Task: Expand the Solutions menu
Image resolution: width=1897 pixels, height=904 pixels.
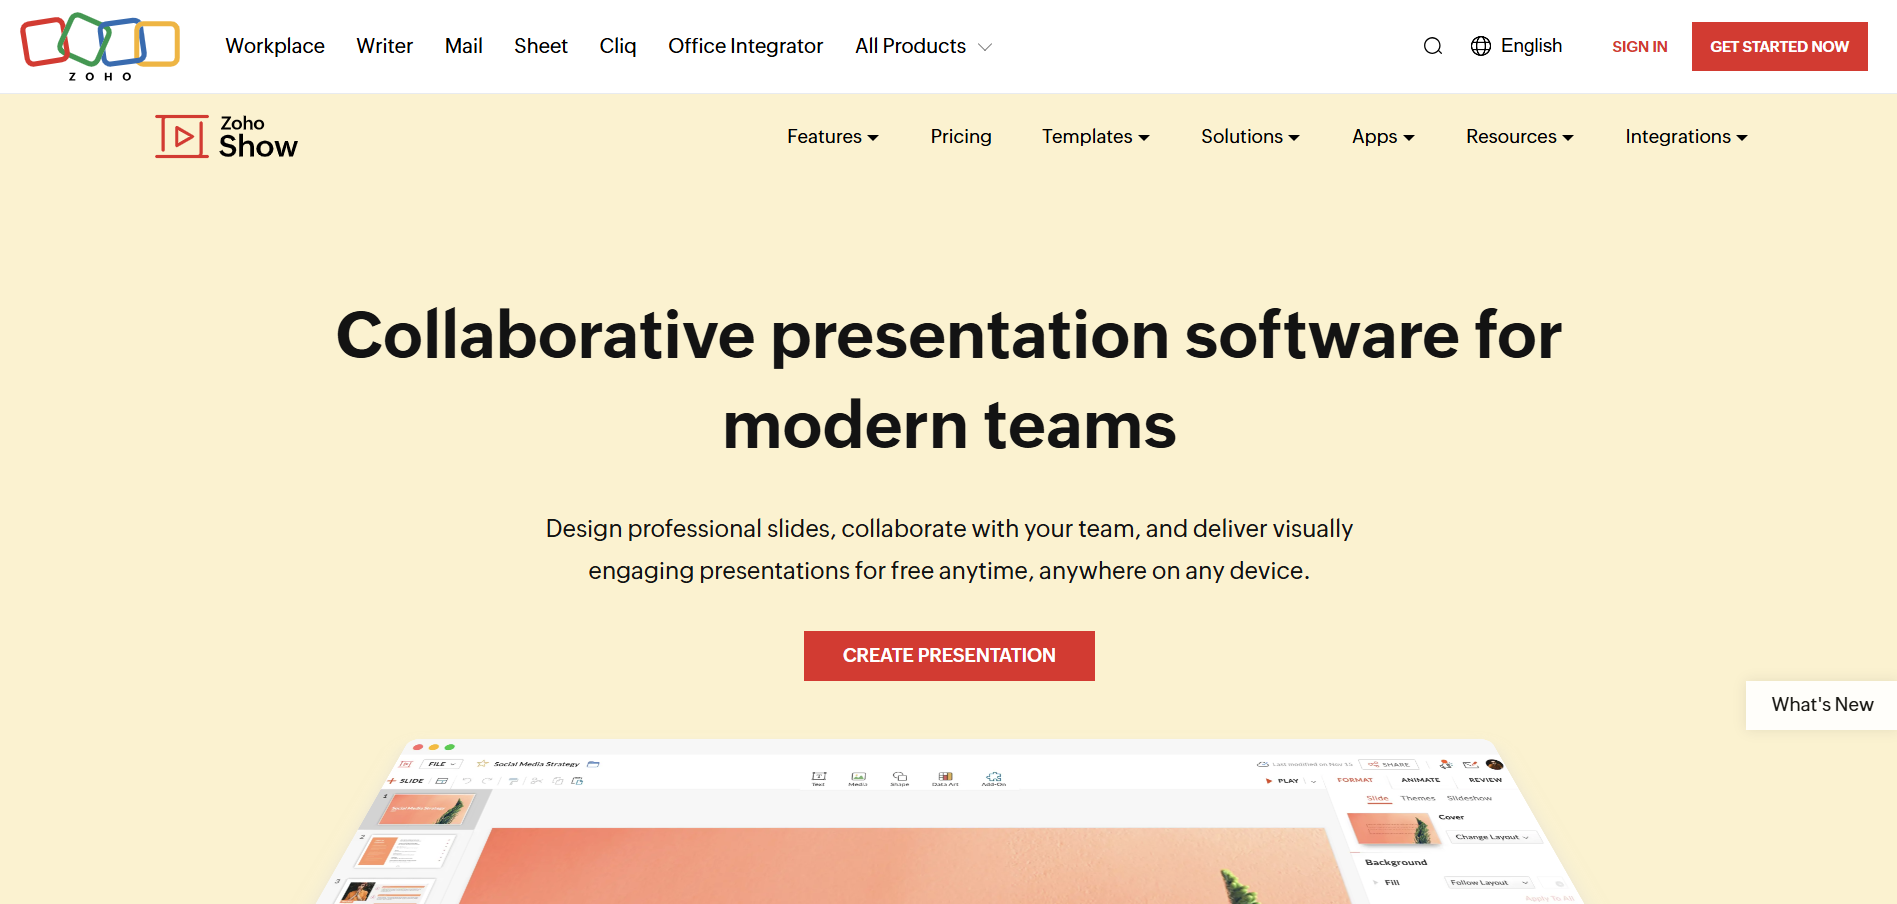Action: pos(1250,137)
